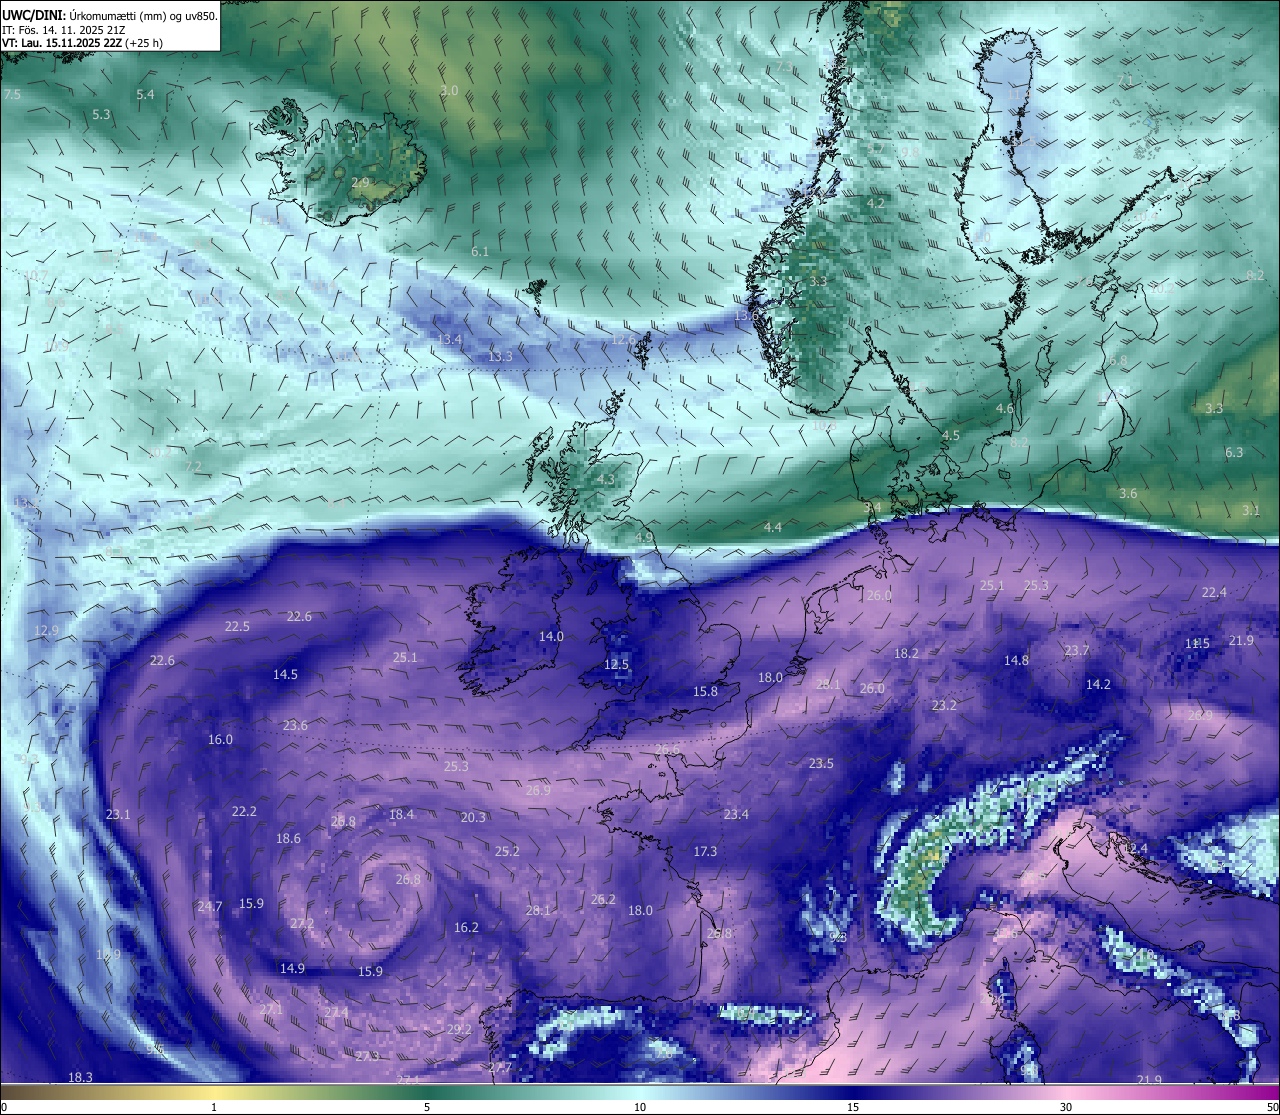Click the value 23.6 on the map
This screenshot has height=1115, width=1280.
pyautogui.click(x=295, y=725)
